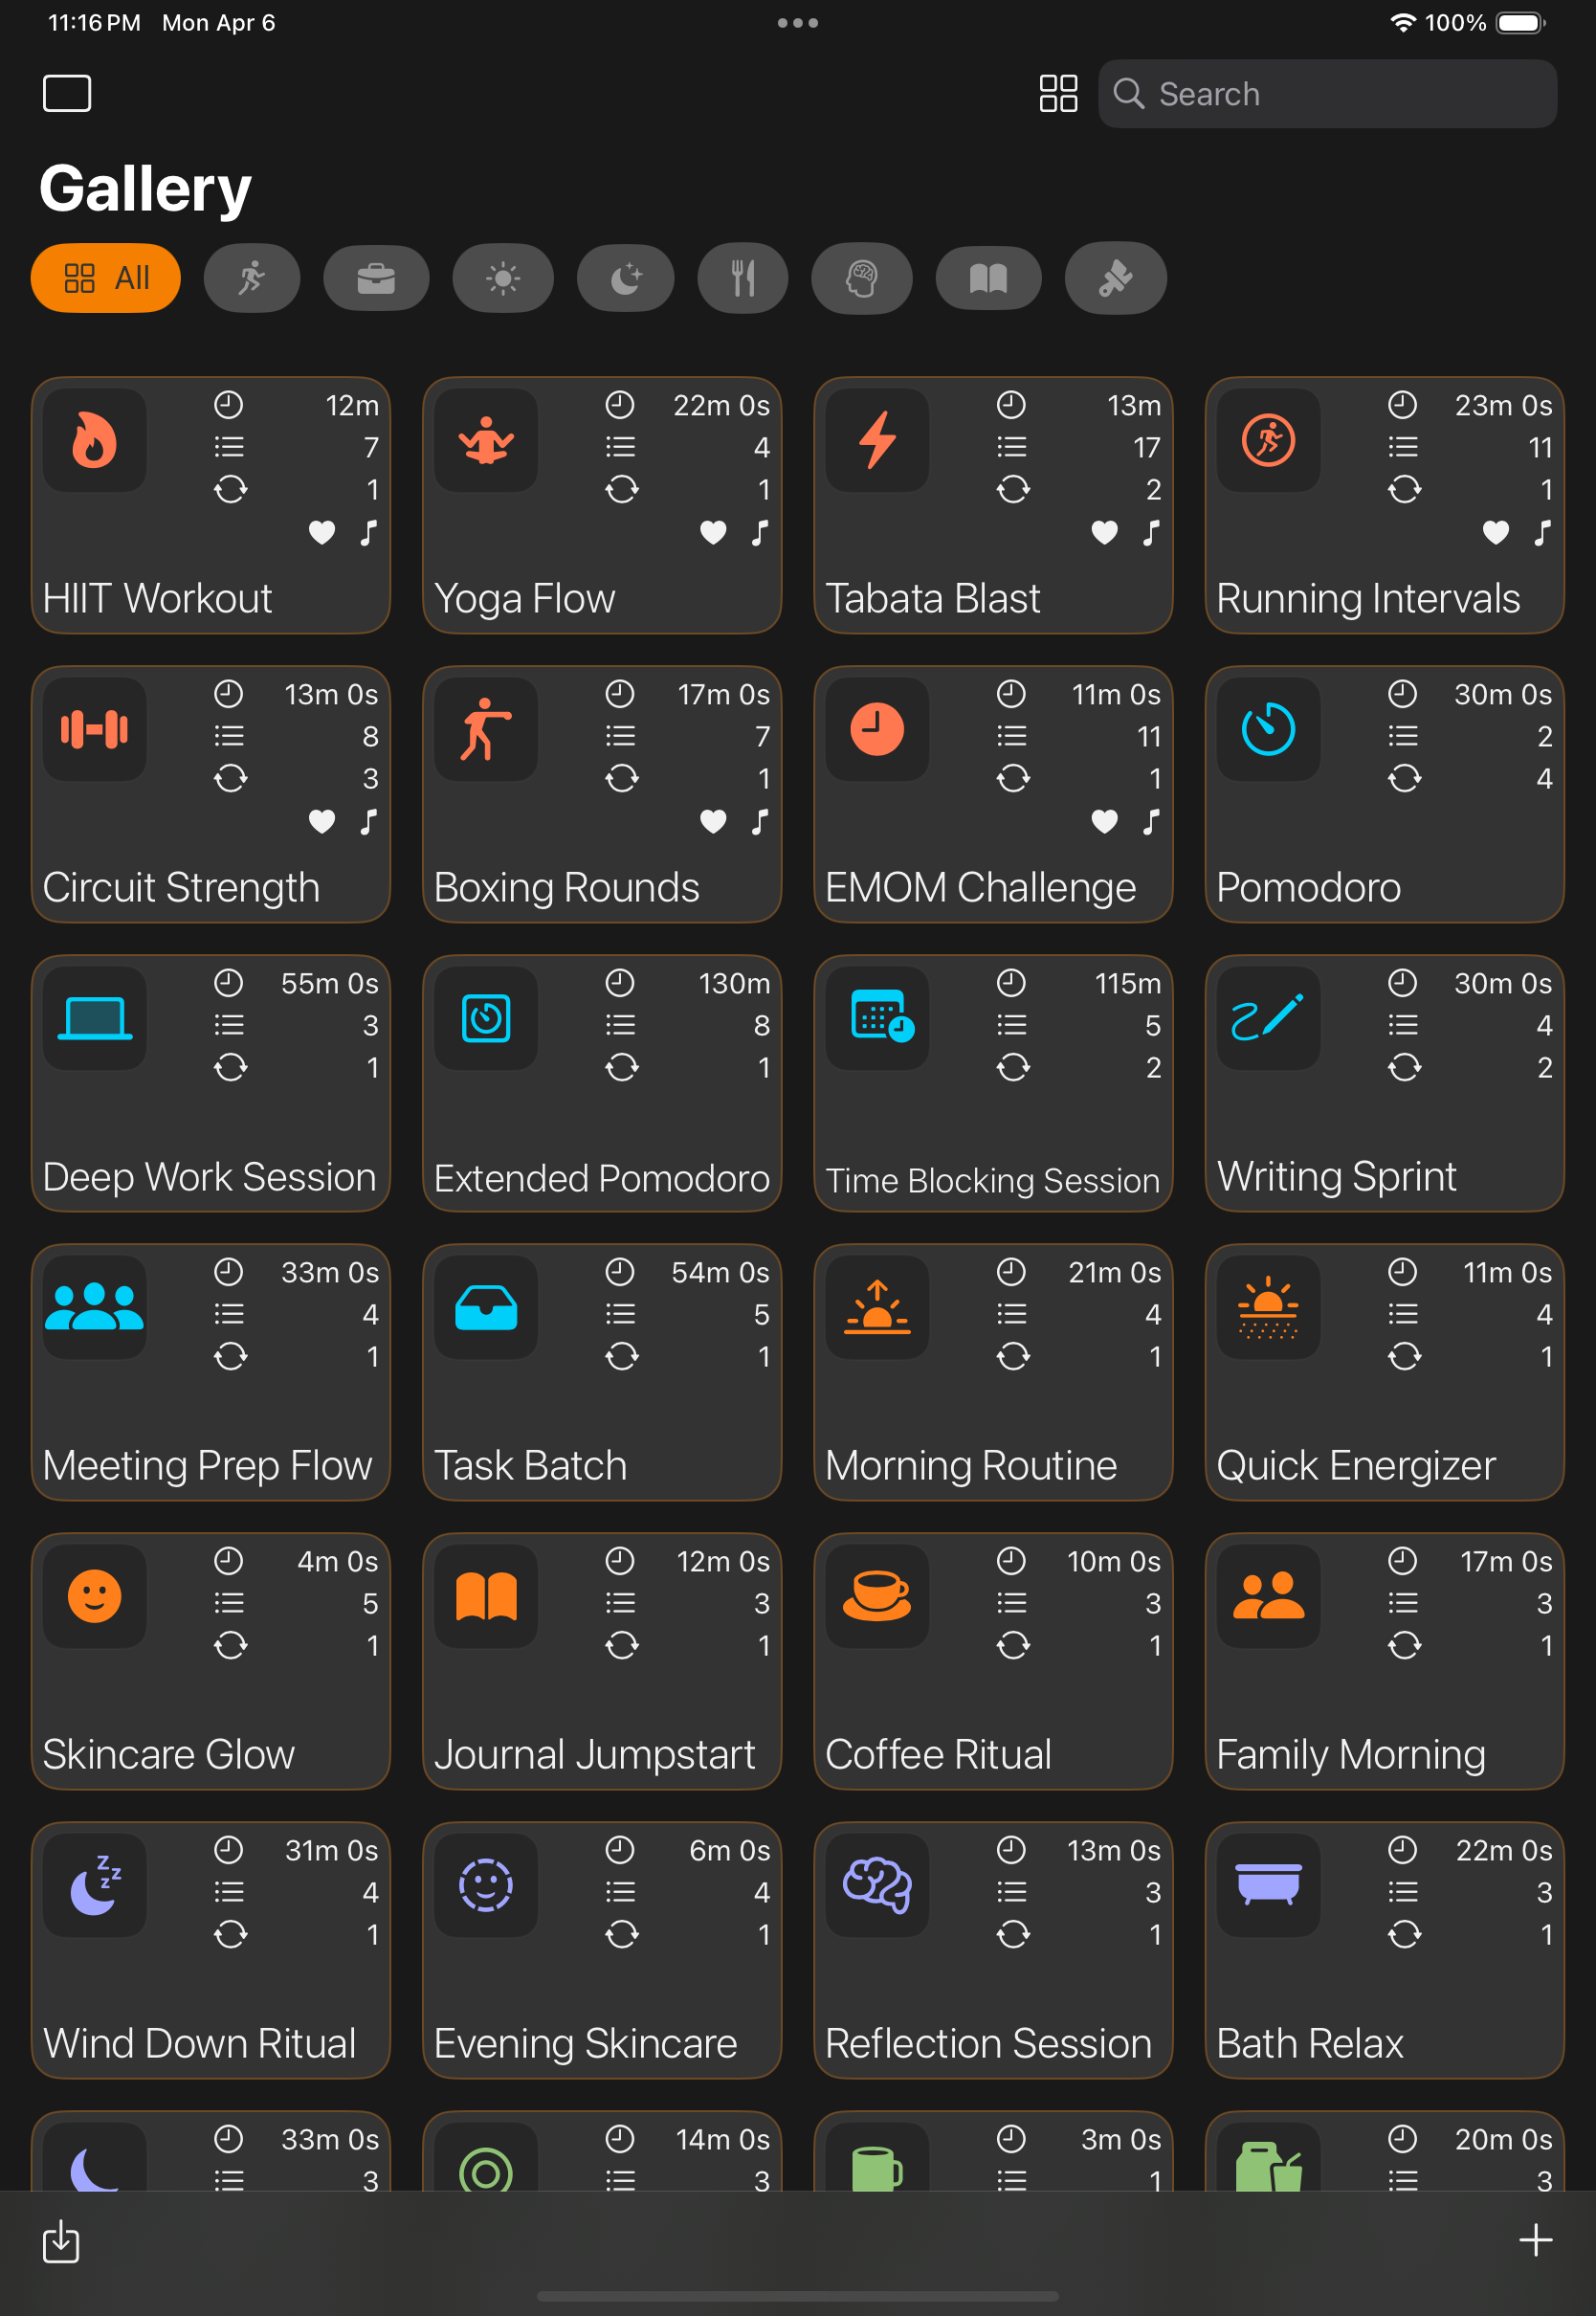Choose the wrench tools category filter

pos(1115,278)
